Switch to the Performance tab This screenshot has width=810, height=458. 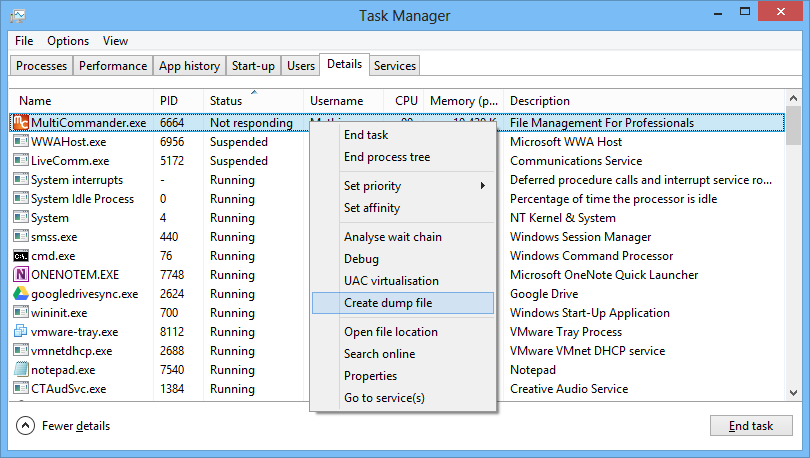tap(113, 66)
